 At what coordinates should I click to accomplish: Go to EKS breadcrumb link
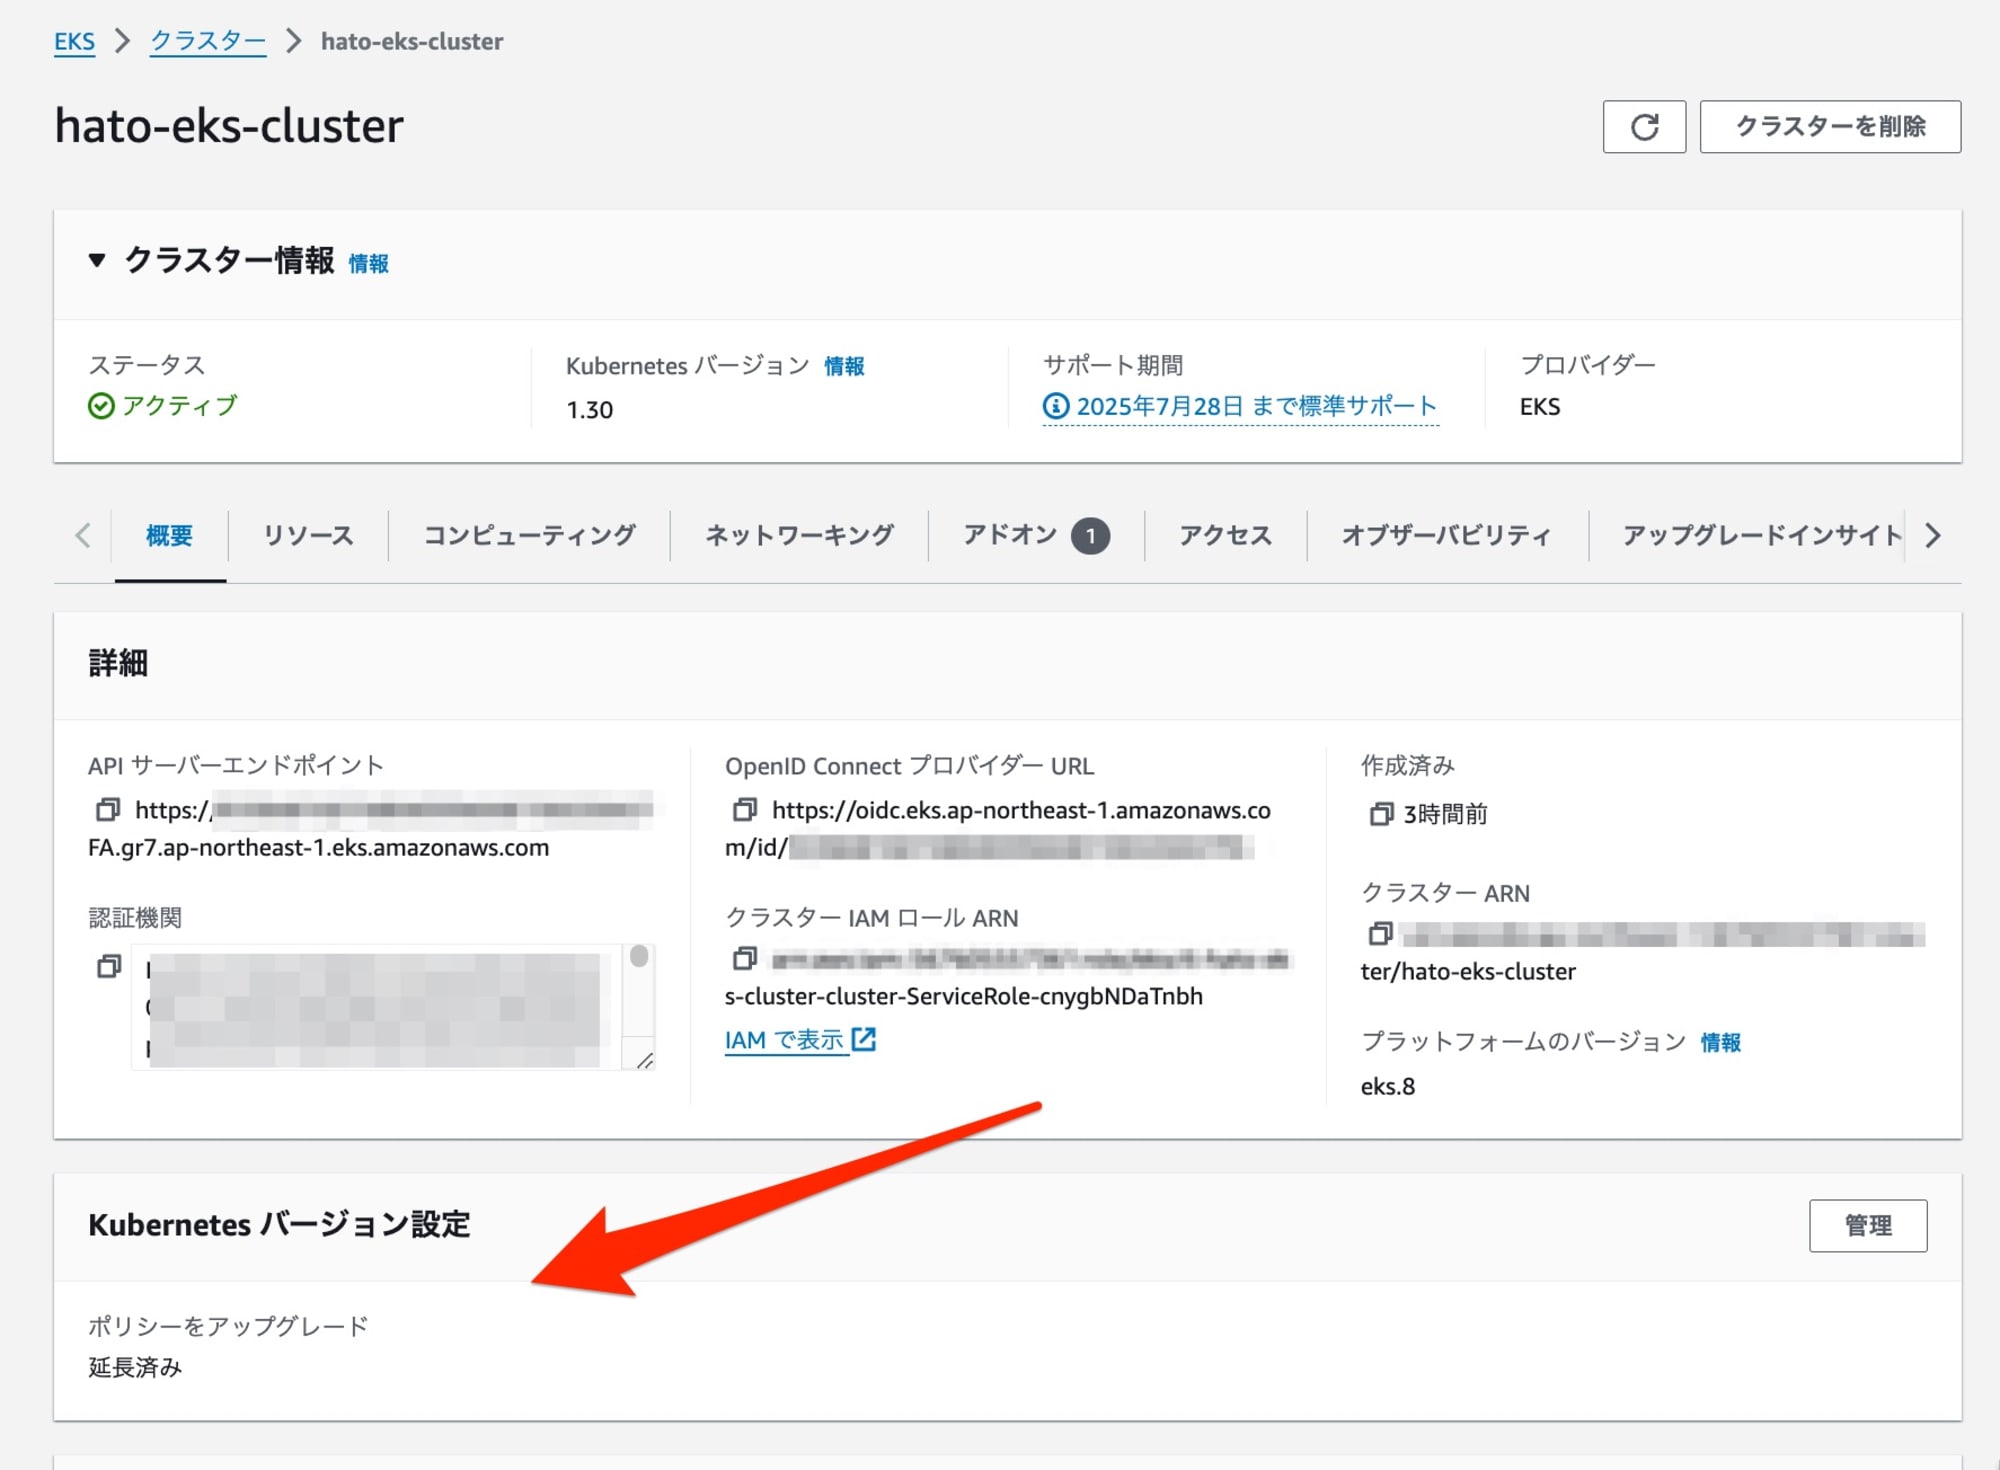point(74,41)
